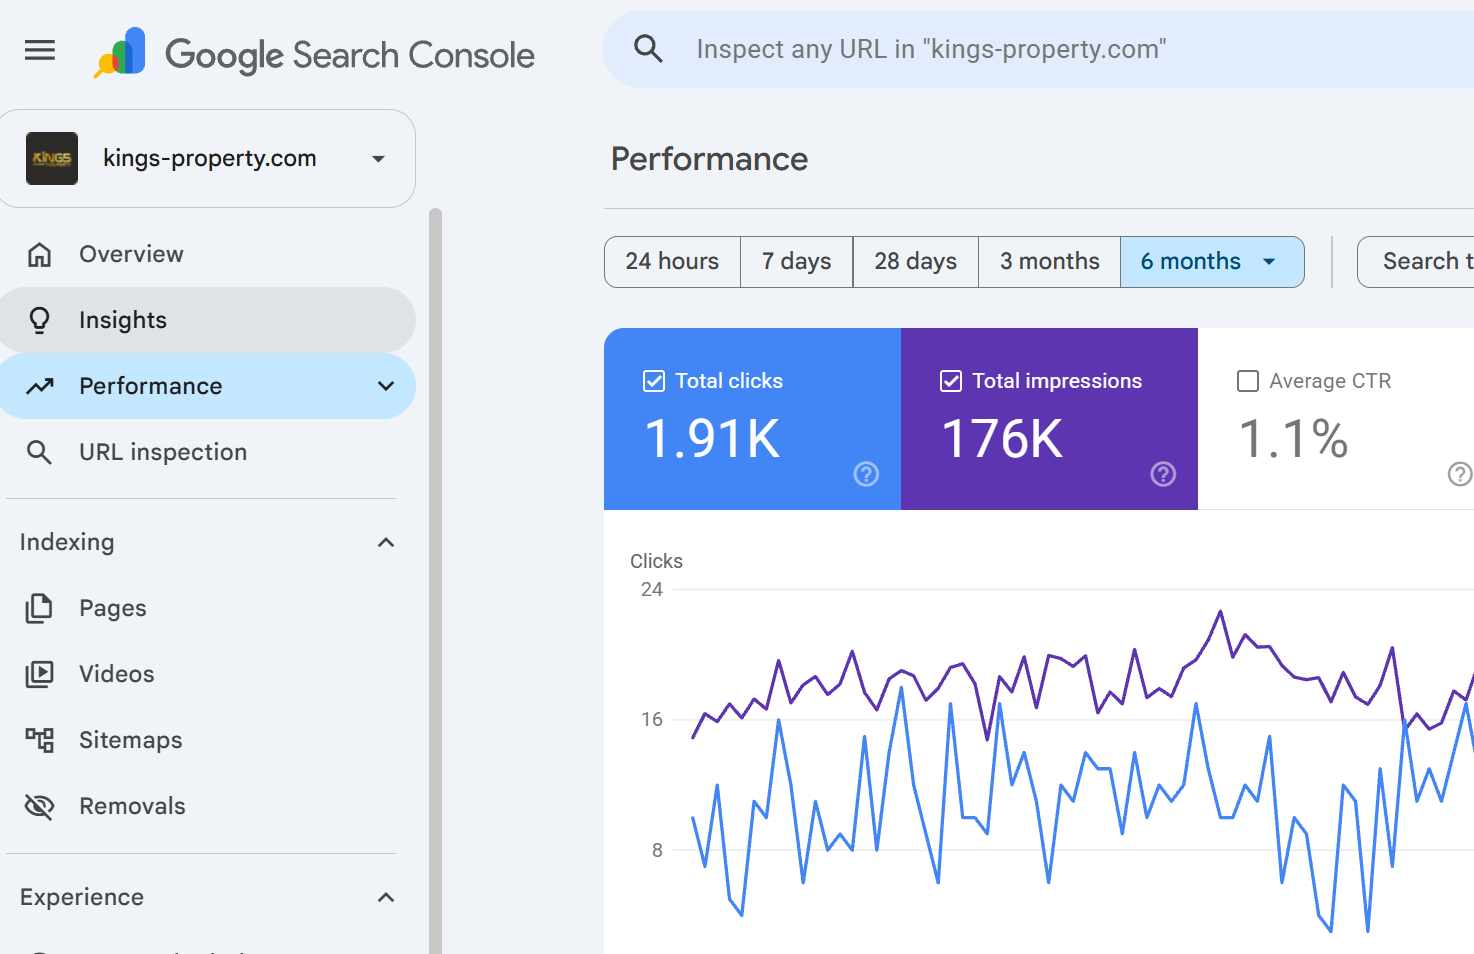Screen dimensions: 1474x954
Task: Open the Removals page
Action: [207, 806]
